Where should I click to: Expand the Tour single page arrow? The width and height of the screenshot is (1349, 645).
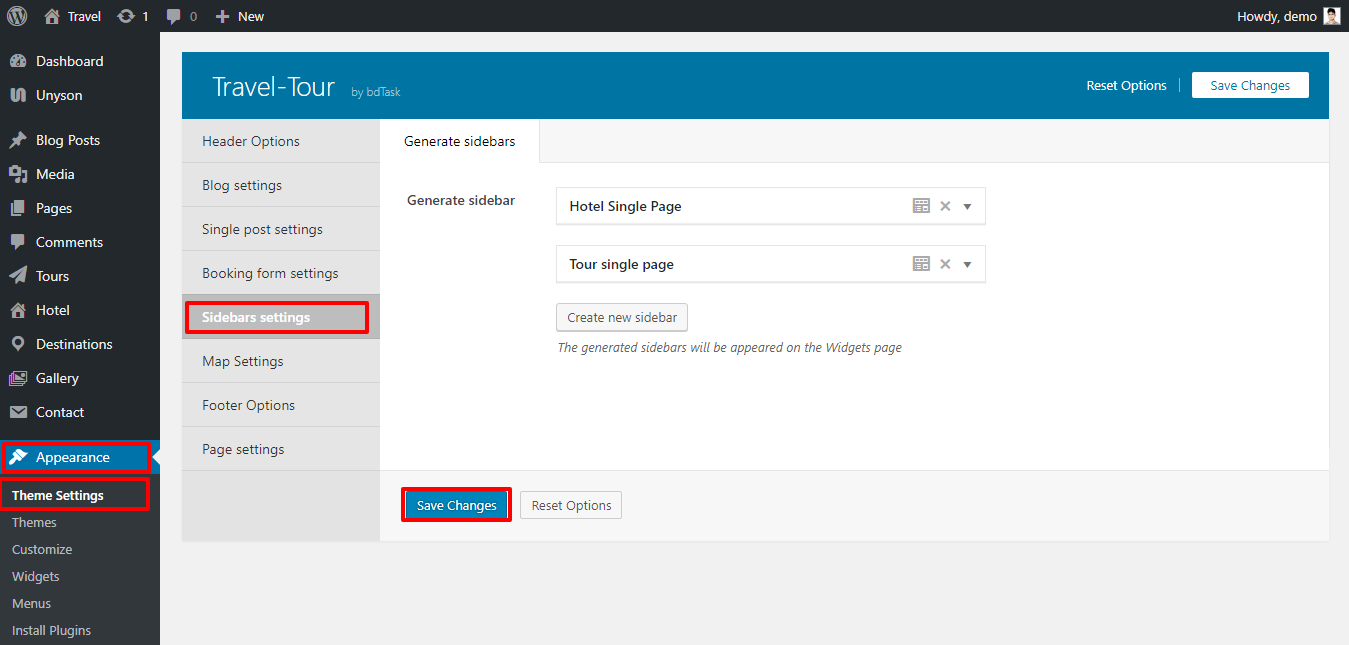coord(967,265)
